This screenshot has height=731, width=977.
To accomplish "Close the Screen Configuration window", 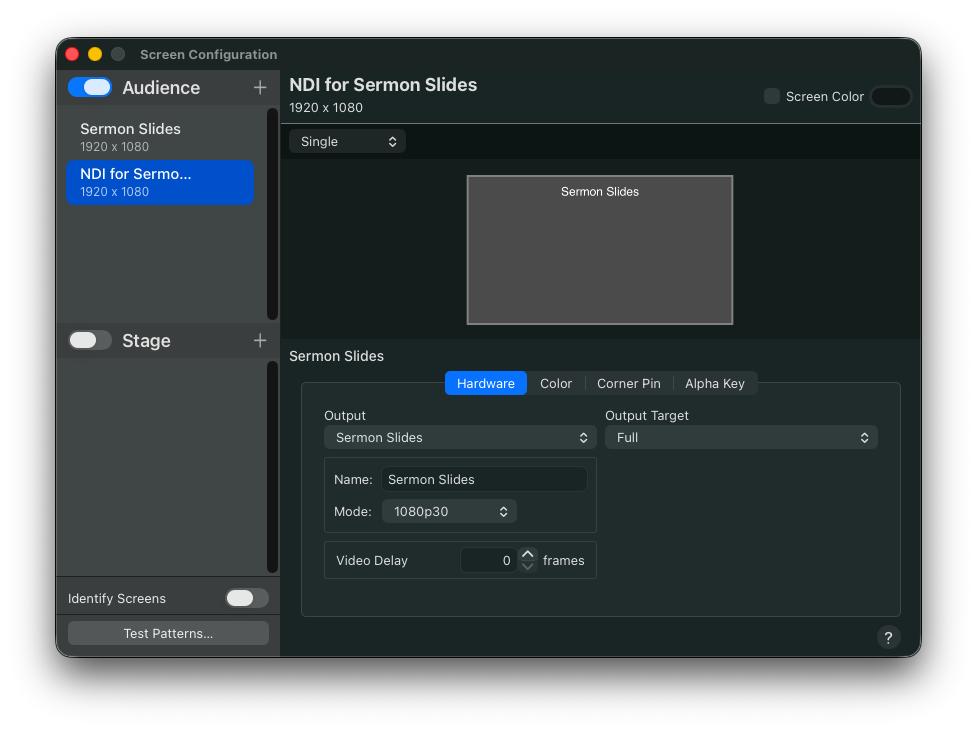I will pos(72,54).
